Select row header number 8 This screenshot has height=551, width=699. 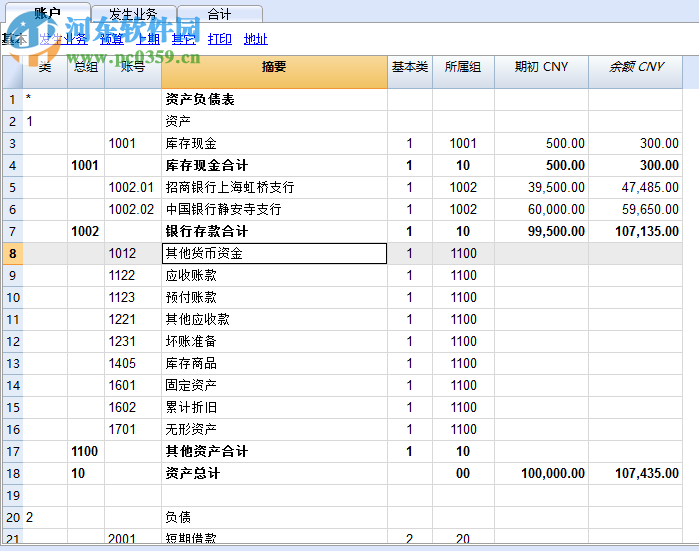pos(12,253)
